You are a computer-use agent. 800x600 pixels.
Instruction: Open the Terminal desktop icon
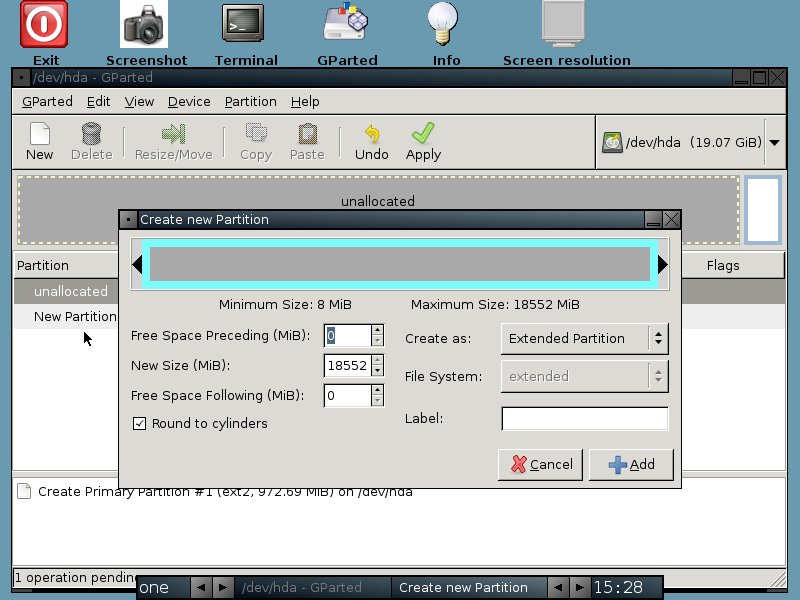[243, 23]
